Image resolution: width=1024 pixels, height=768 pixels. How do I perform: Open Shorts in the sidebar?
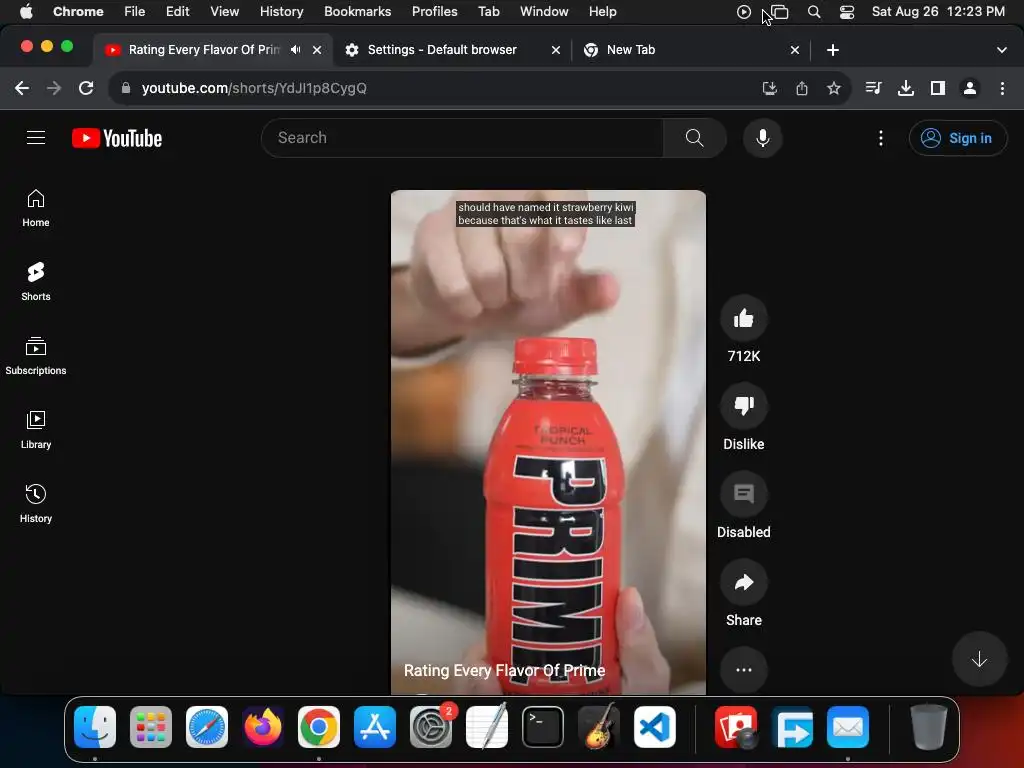(x=36, y=282)
